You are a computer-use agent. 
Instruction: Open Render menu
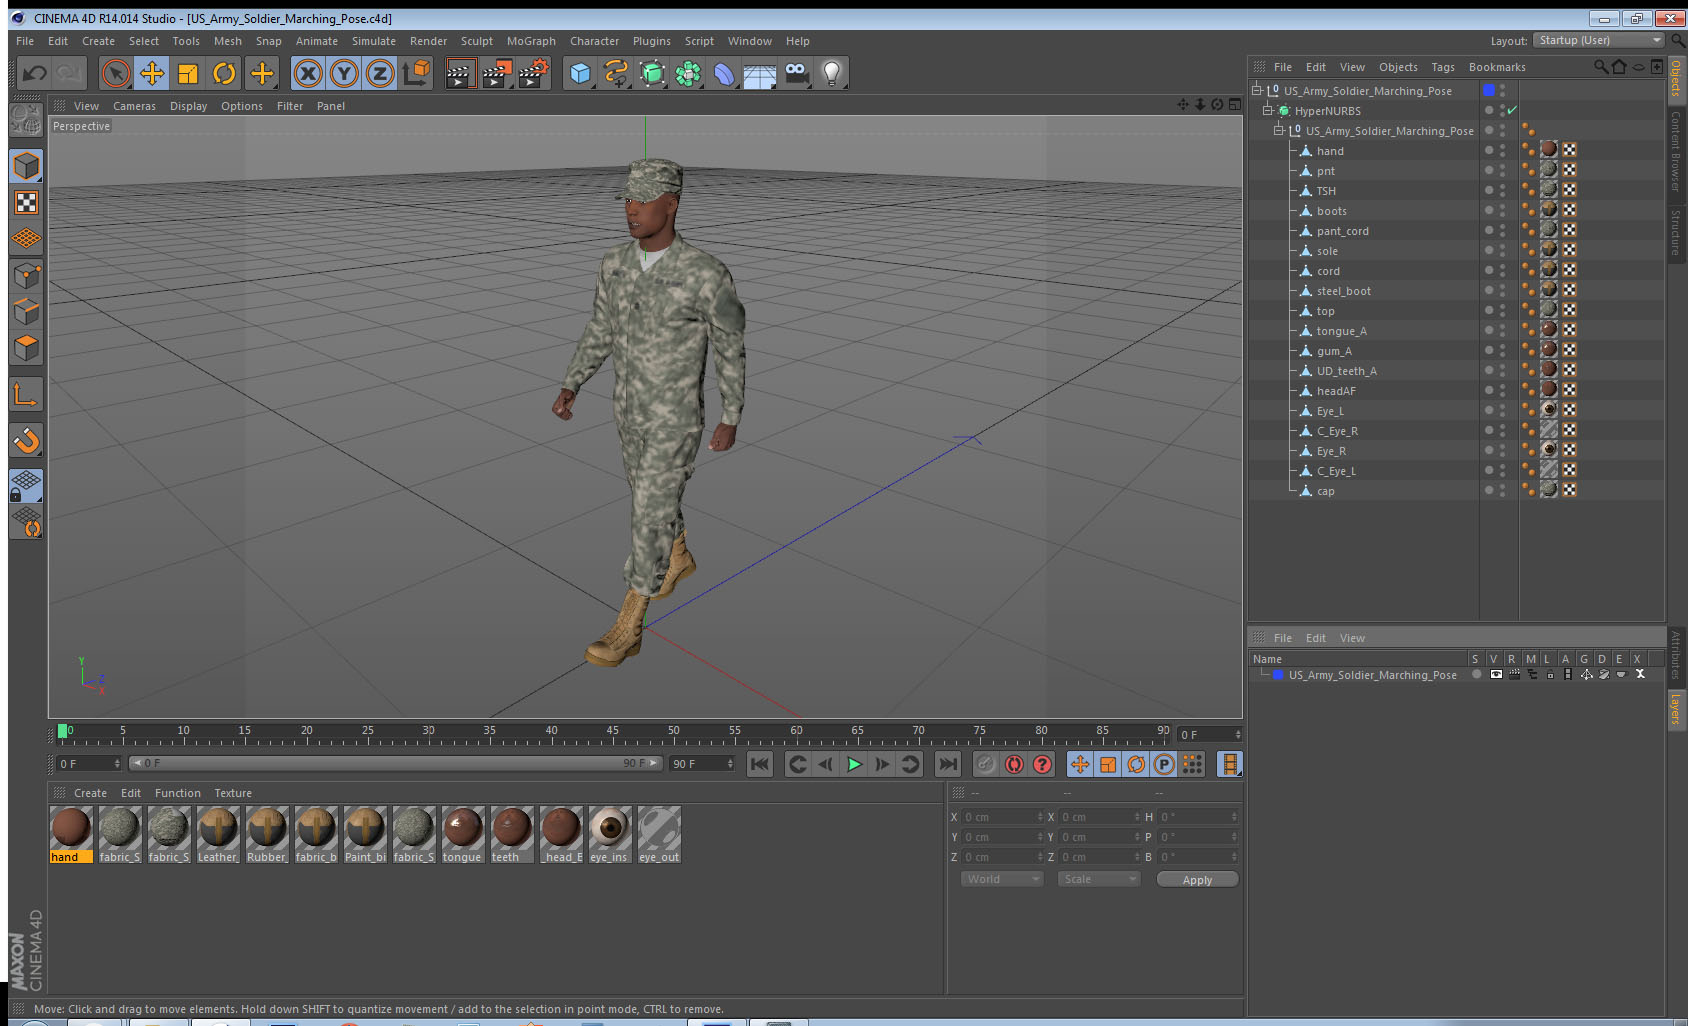coord(428,41)
